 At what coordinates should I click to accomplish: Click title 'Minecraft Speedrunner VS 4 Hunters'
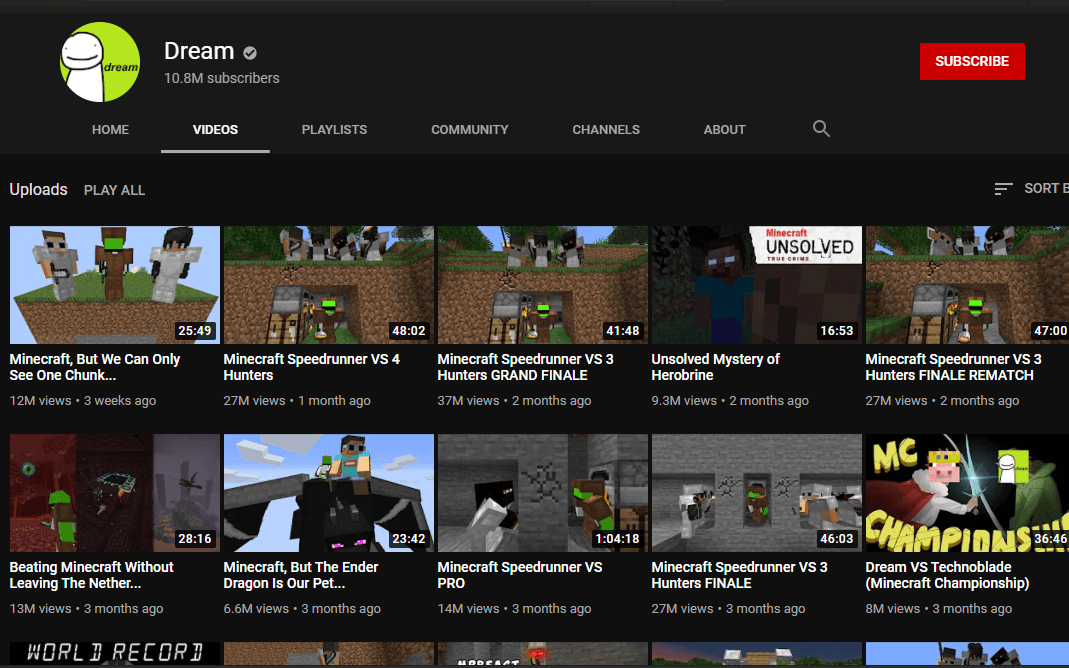point(312,367)
